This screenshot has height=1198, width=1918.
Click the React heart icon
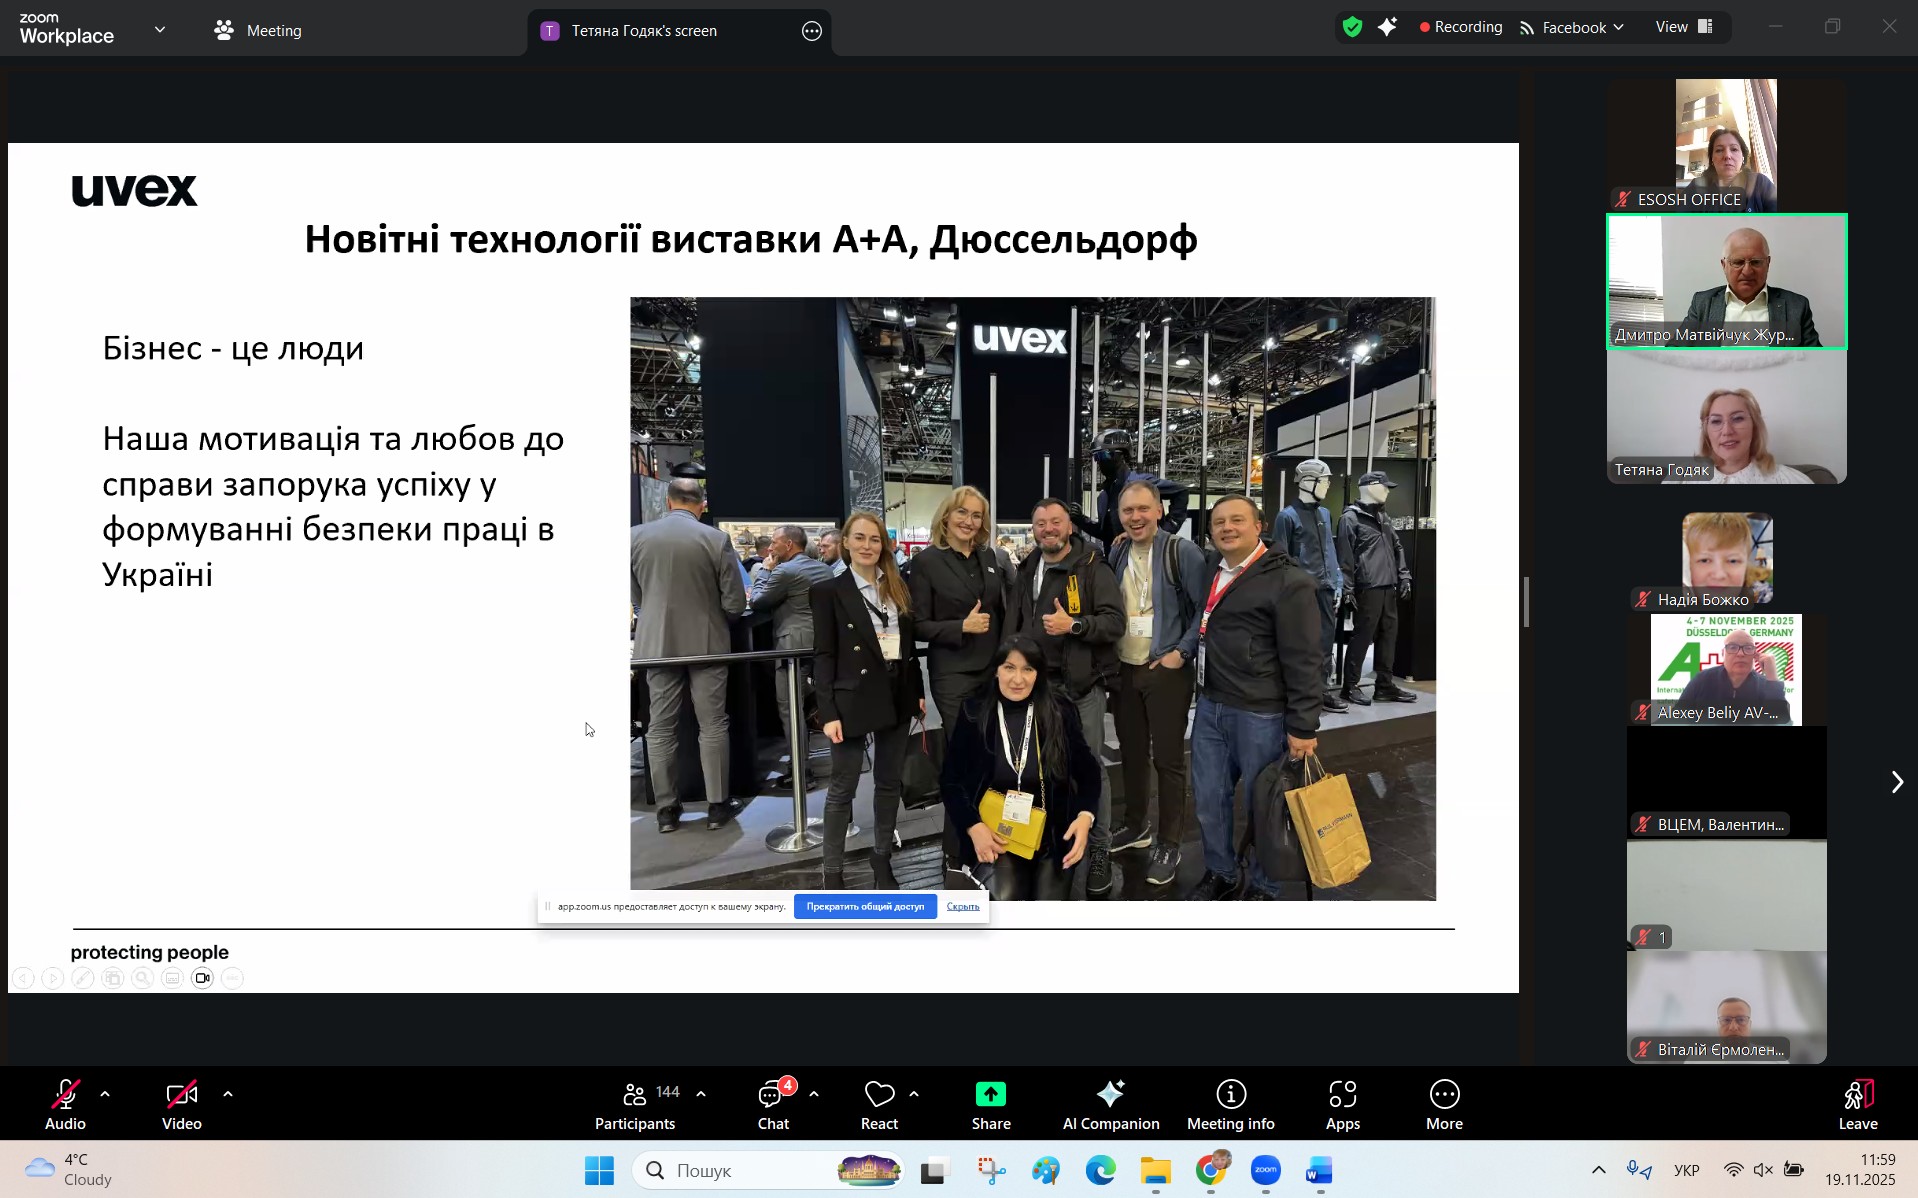879,1095
